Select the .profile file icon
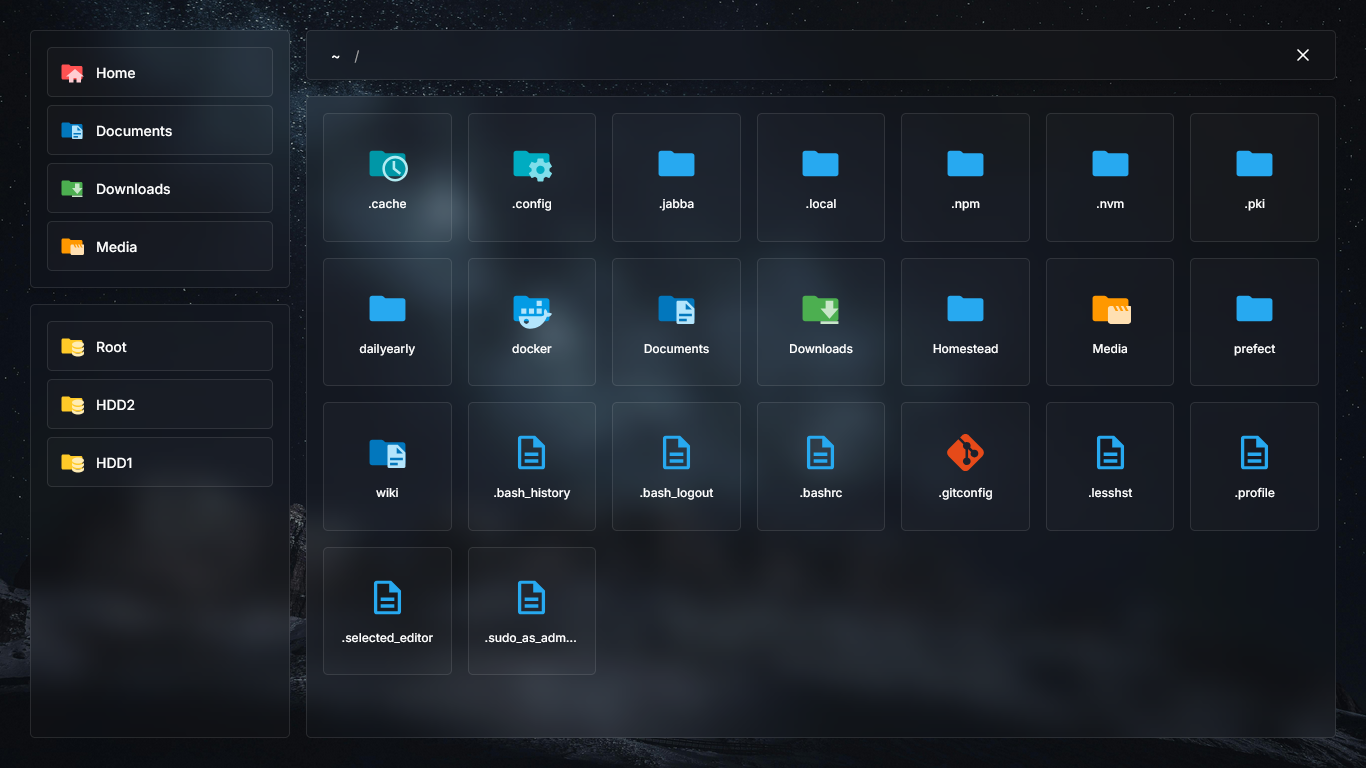This screenshot has width=1366, height=768. point(1254,453)
